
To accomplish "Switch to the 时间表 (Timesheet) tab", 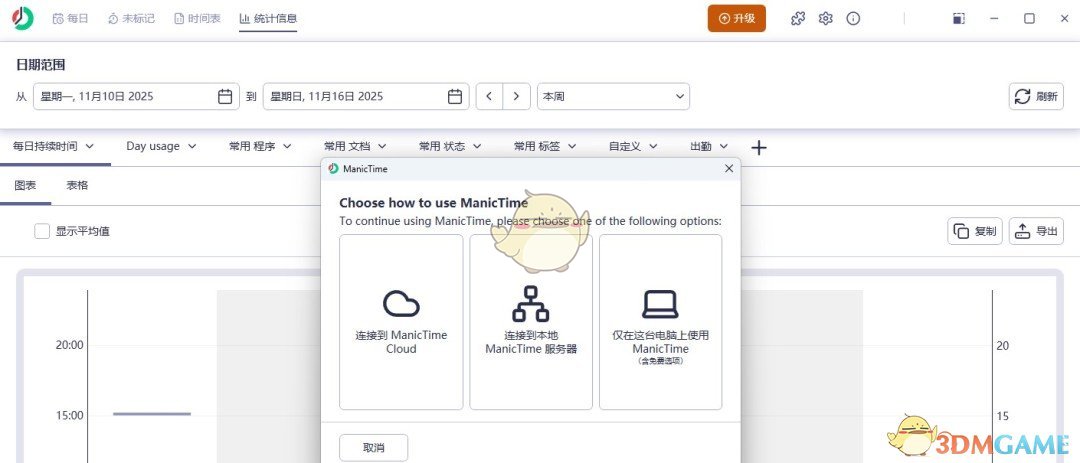I will pos(197,19).
